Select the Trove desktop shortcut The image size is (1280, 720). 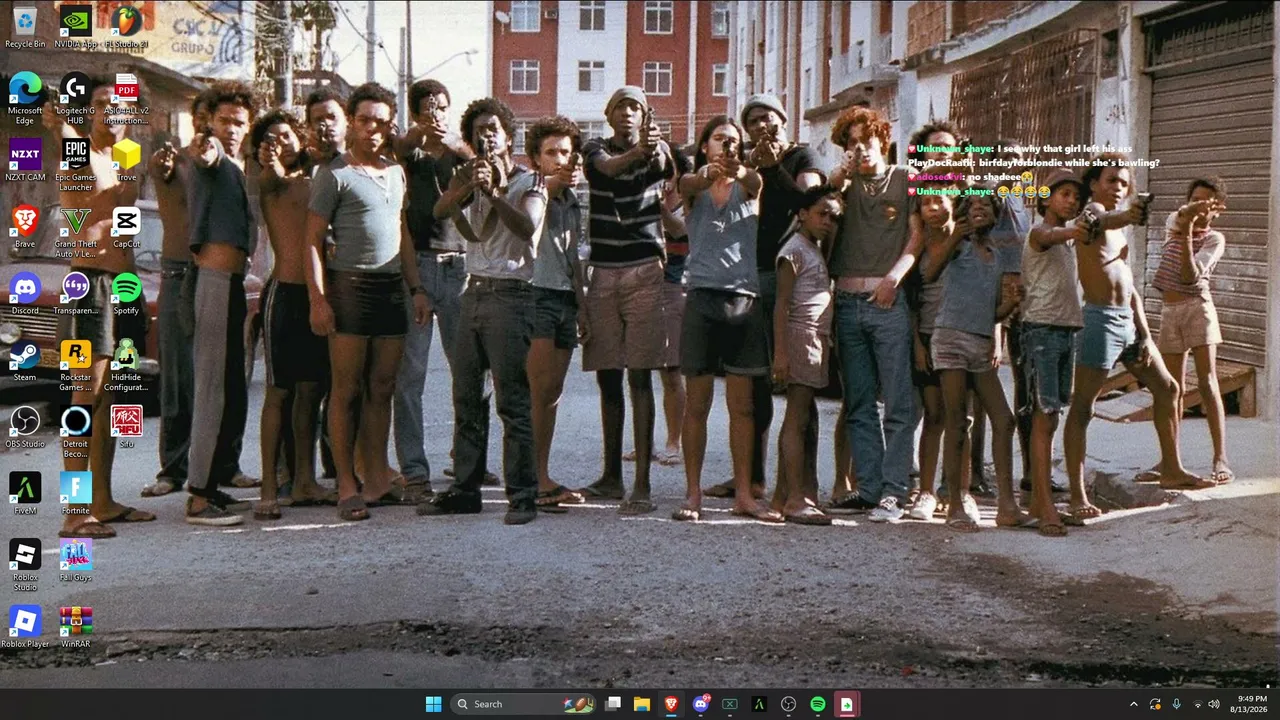click(x=126, y=160)
